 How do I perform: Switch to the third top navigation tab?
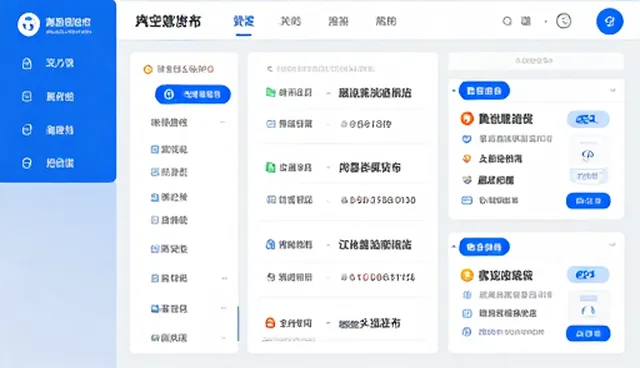(338, 21)
